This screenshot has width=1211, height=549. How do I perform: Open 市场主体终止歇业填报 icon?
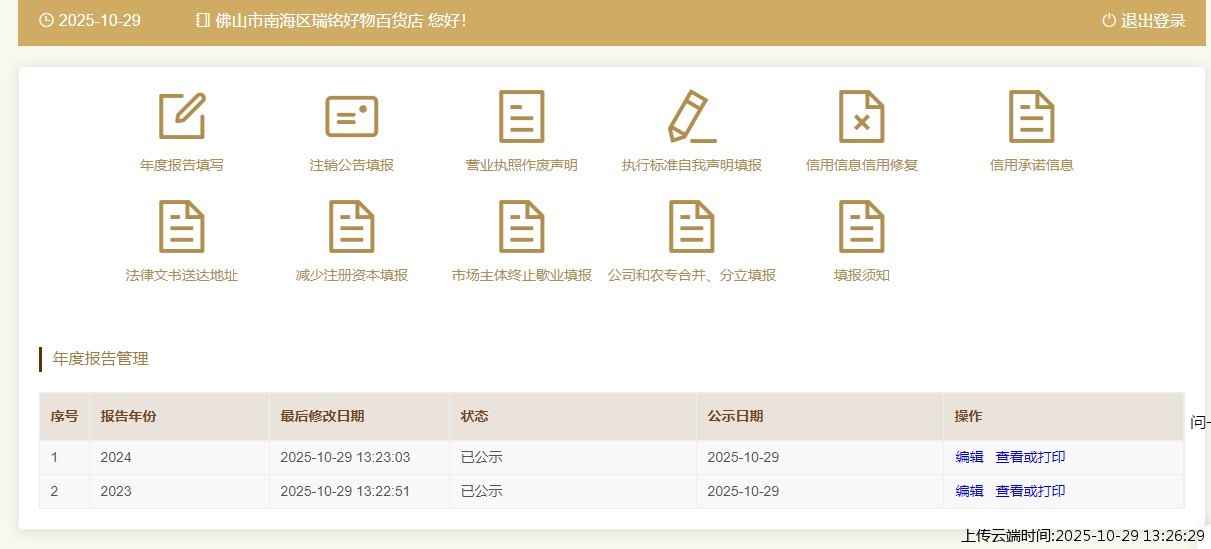522,226
